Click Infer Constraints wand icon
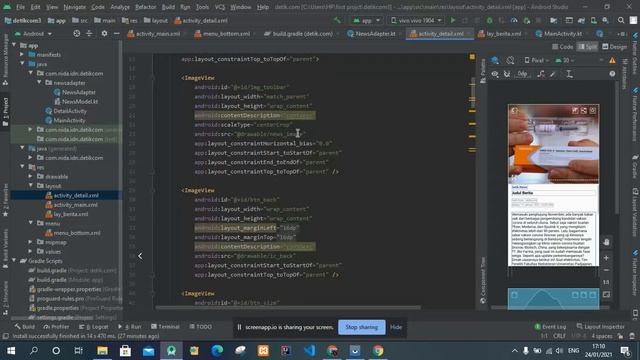This screenshot has height=360, width=640. pos(553,74)
